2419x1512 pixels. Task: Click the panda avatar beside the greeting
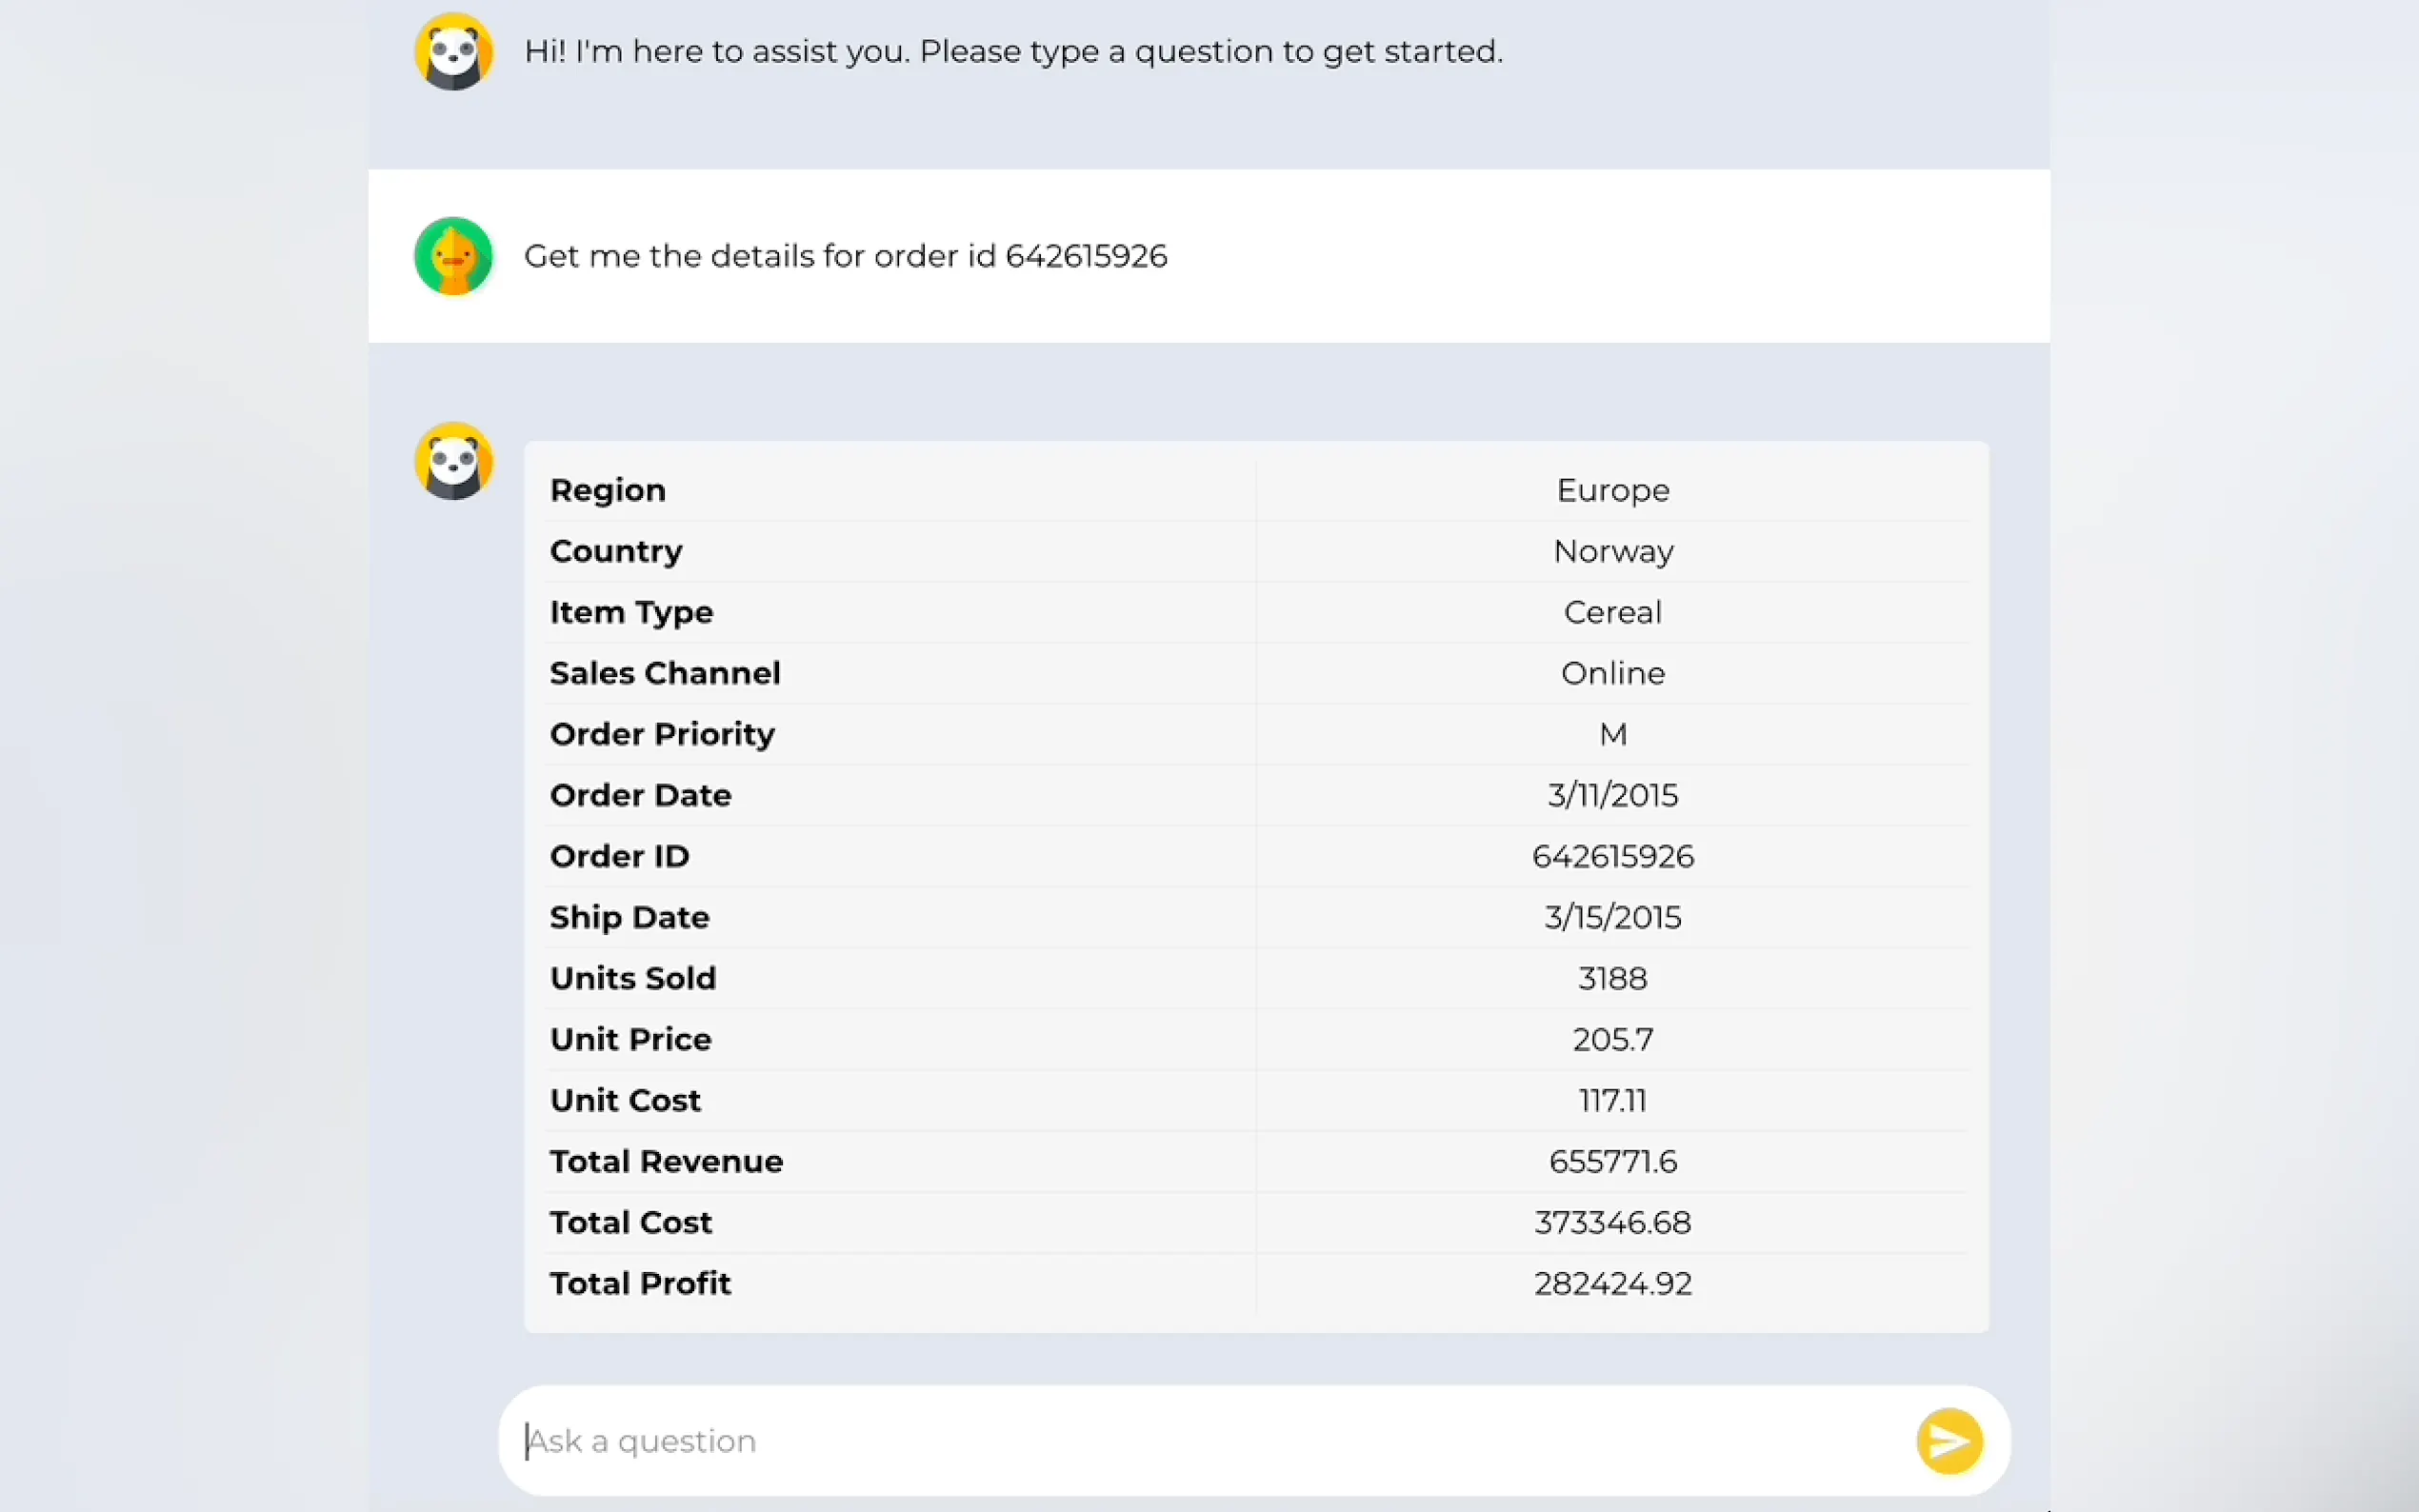(x=454, y=52)
